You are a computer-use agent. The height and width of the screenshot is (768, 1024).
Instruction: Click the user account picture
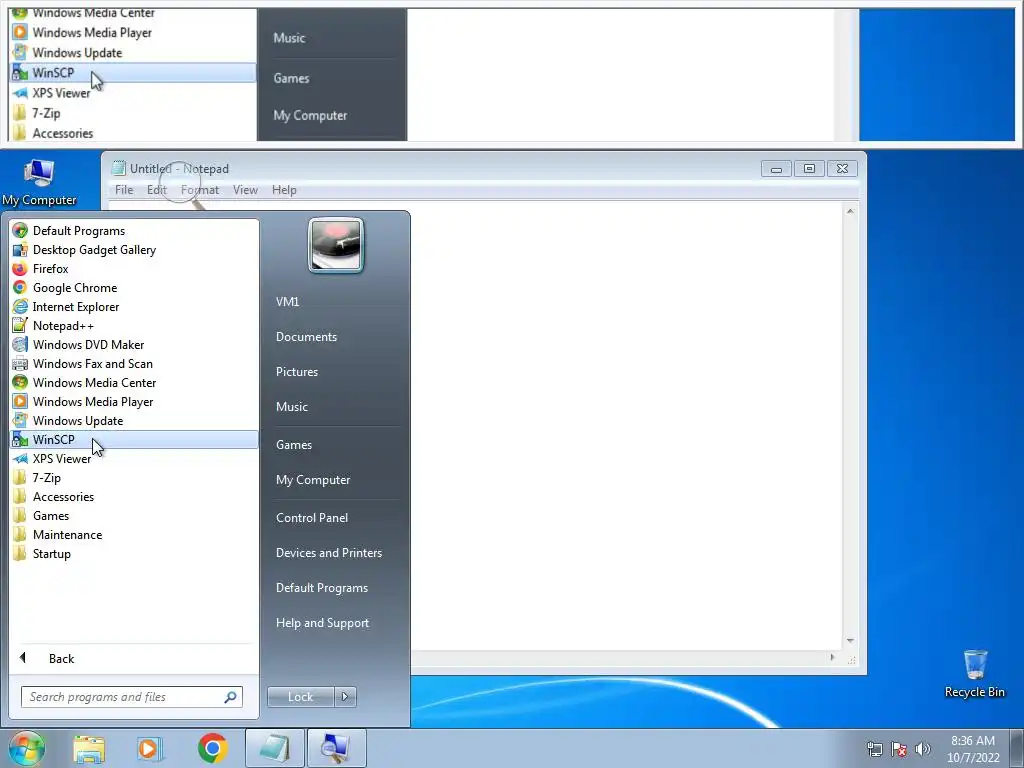(336, 246)
